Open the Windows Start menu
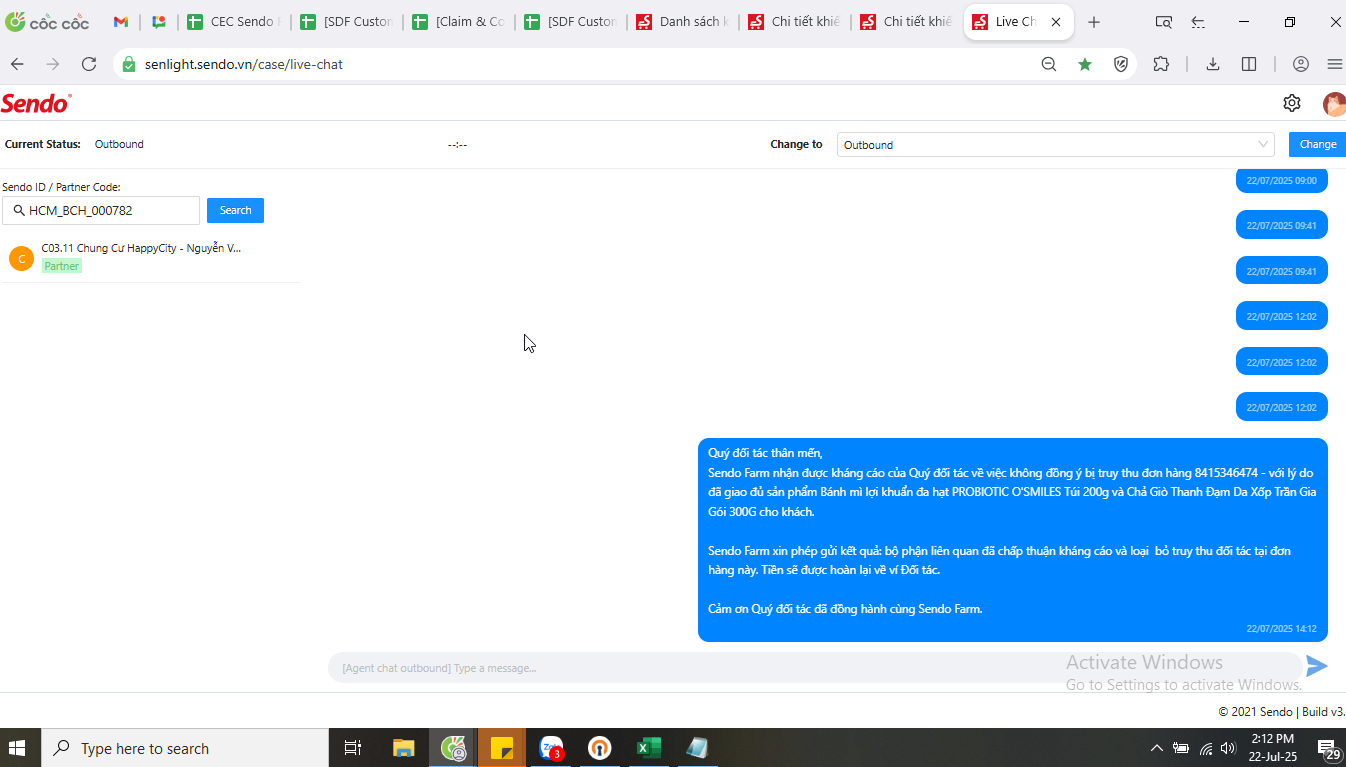The height and width of the screenshot is (767, 1346). 17,748
